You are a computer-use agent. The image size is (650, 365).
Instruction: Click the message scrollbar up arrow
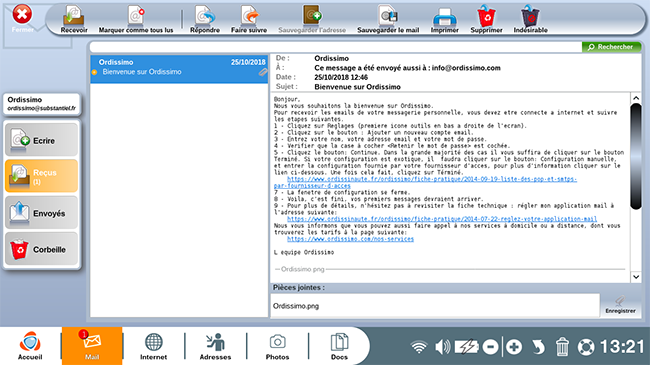[x=636, y=98]
